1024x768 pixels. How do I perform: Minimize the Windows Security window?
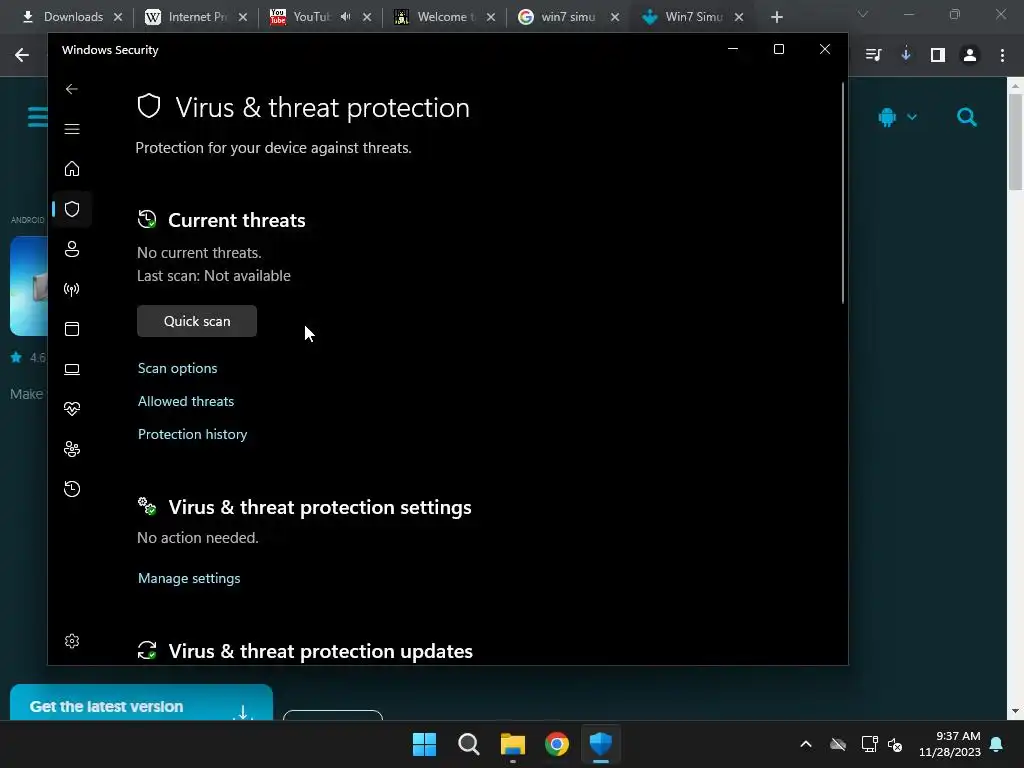tap(733, 49)
